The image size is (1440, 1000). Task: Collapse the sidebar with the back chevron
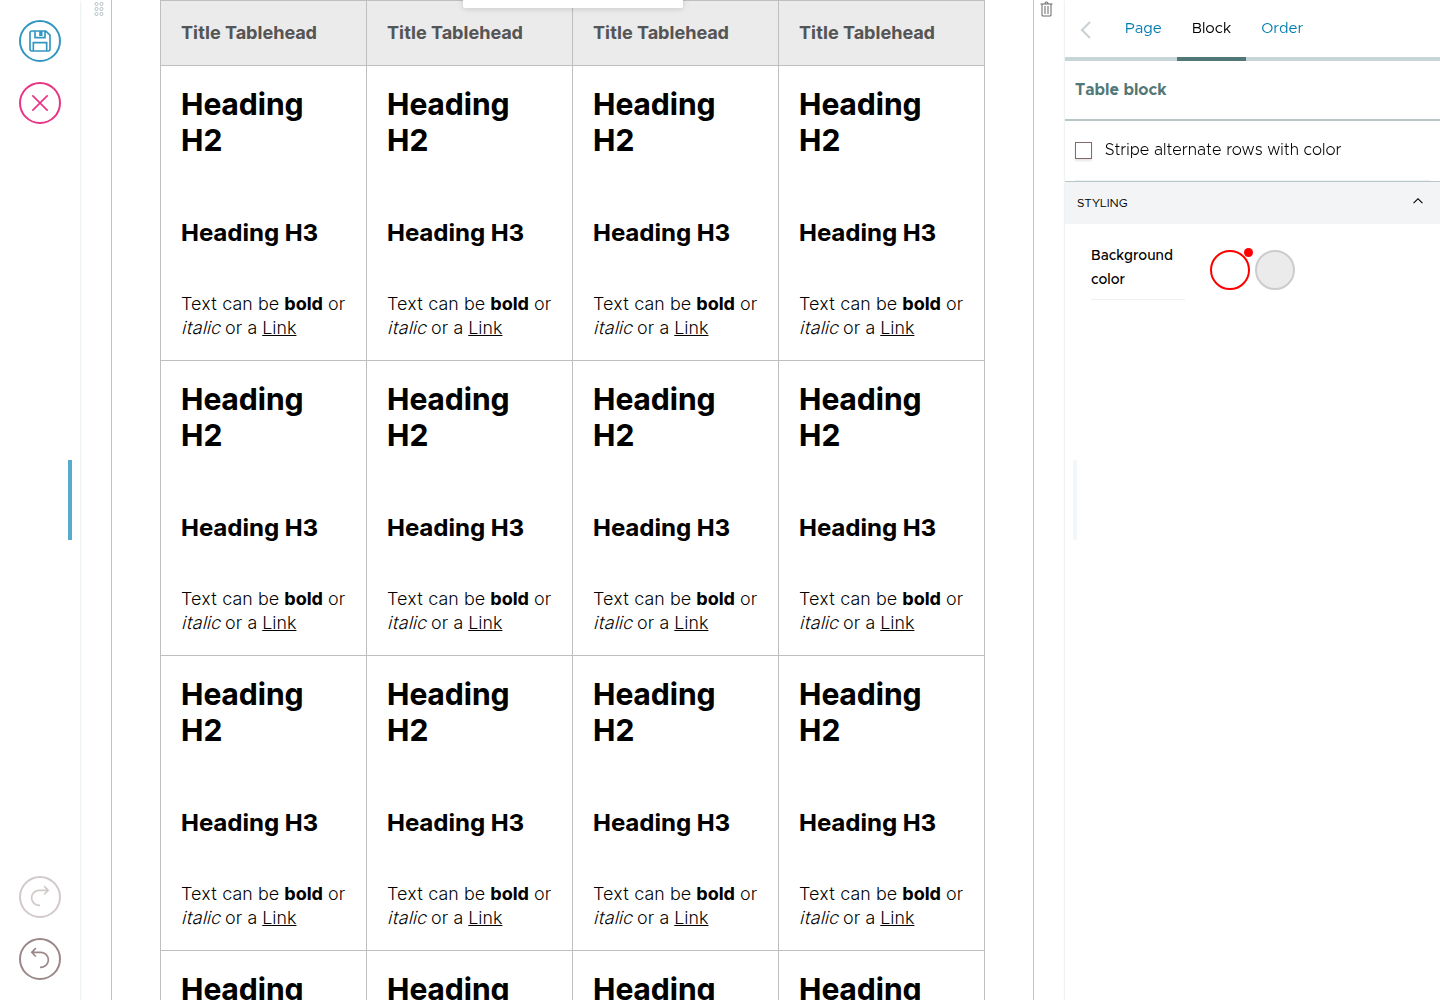point(1086,29)
